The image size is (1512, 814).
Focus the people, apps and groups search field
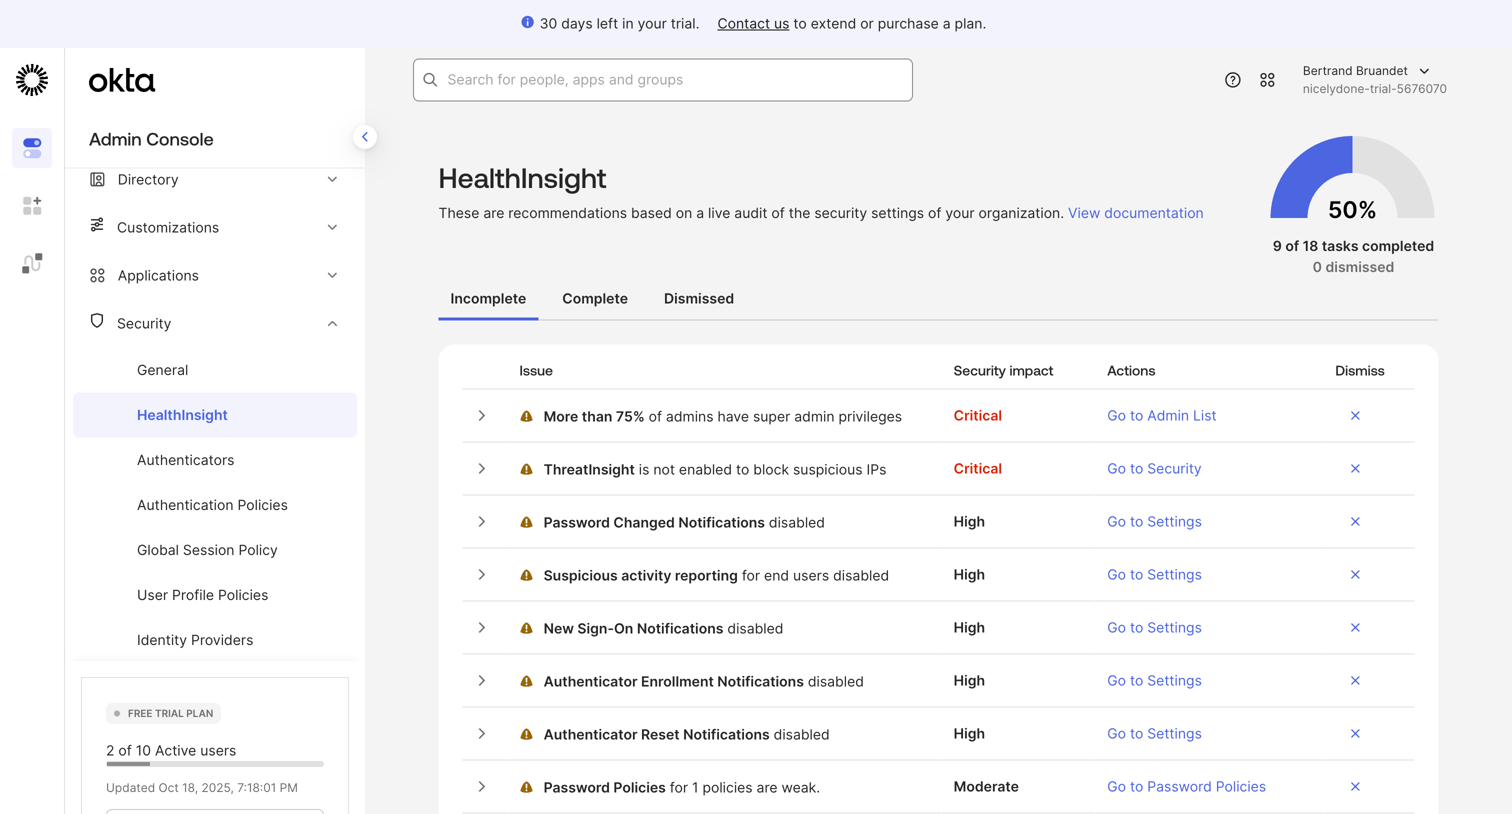coord(663,80)
